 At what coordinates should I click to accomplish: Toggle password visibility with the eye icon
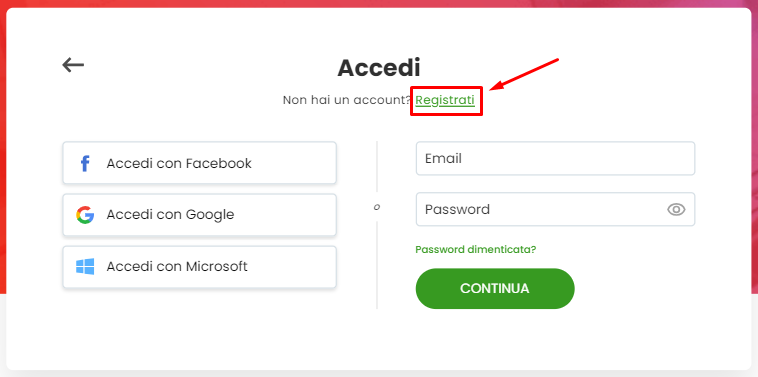click(676, 209)
